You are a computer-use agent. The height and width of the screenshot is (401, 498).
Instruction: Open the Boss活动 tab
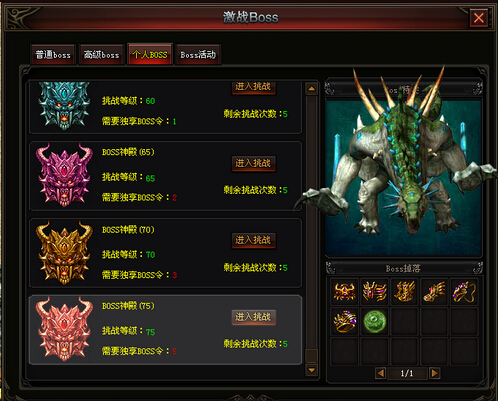pos(198,55)
